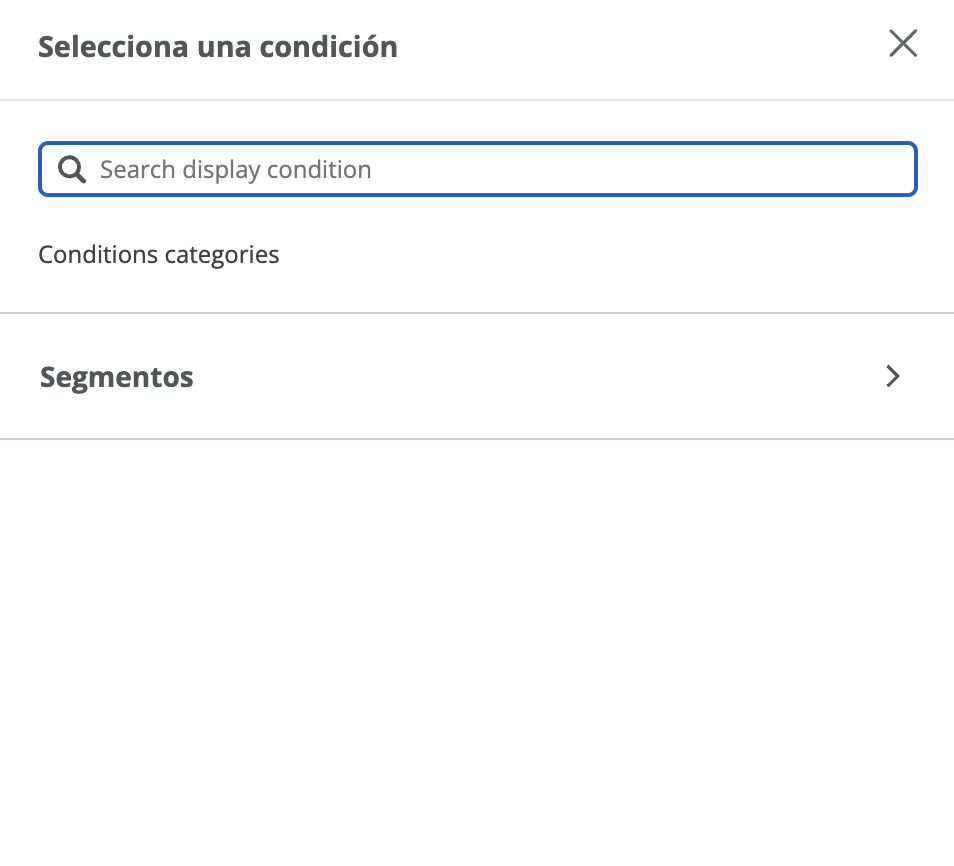This screenshot has width=954, height=866.
Task: Close the Selecciona una condición panel
Action: (x=903, y=44)
